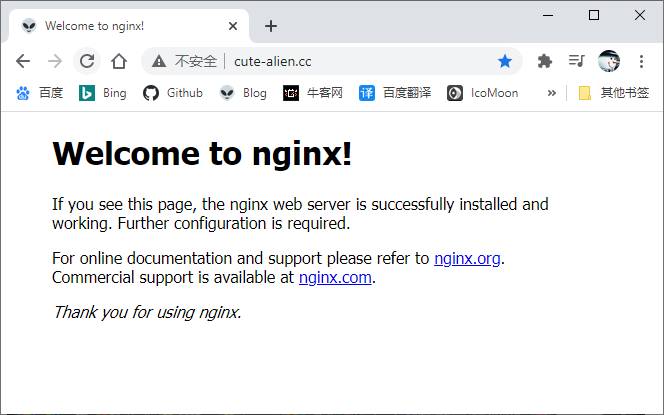The height and width of the screenshot is (415, 664).
Task: Click the forward navigation arrow
Action: coord(55,61)
